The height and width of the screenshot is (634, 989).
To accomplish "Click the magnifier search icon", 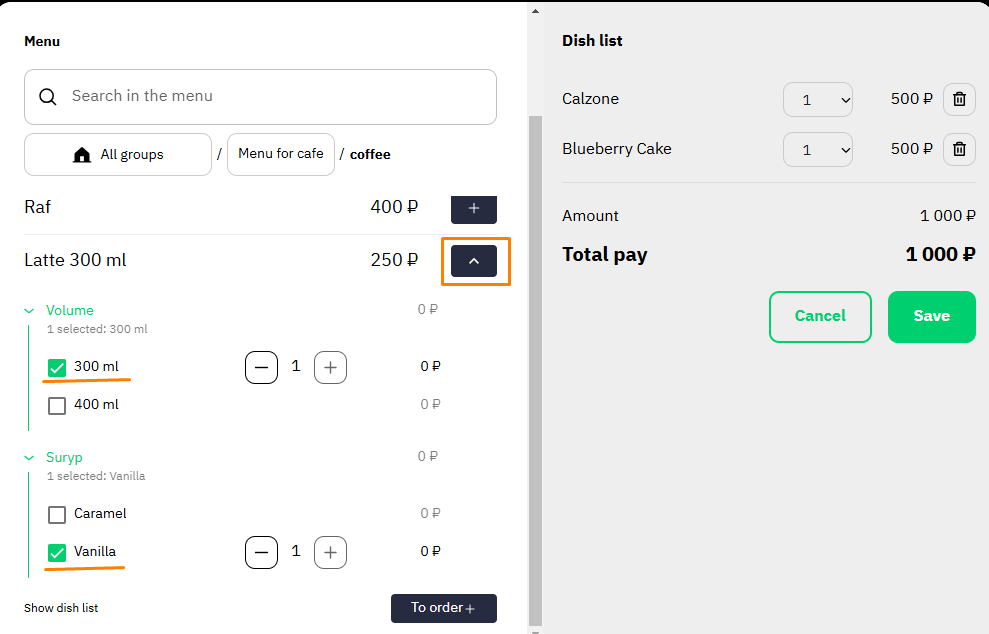I will point(48,97).
